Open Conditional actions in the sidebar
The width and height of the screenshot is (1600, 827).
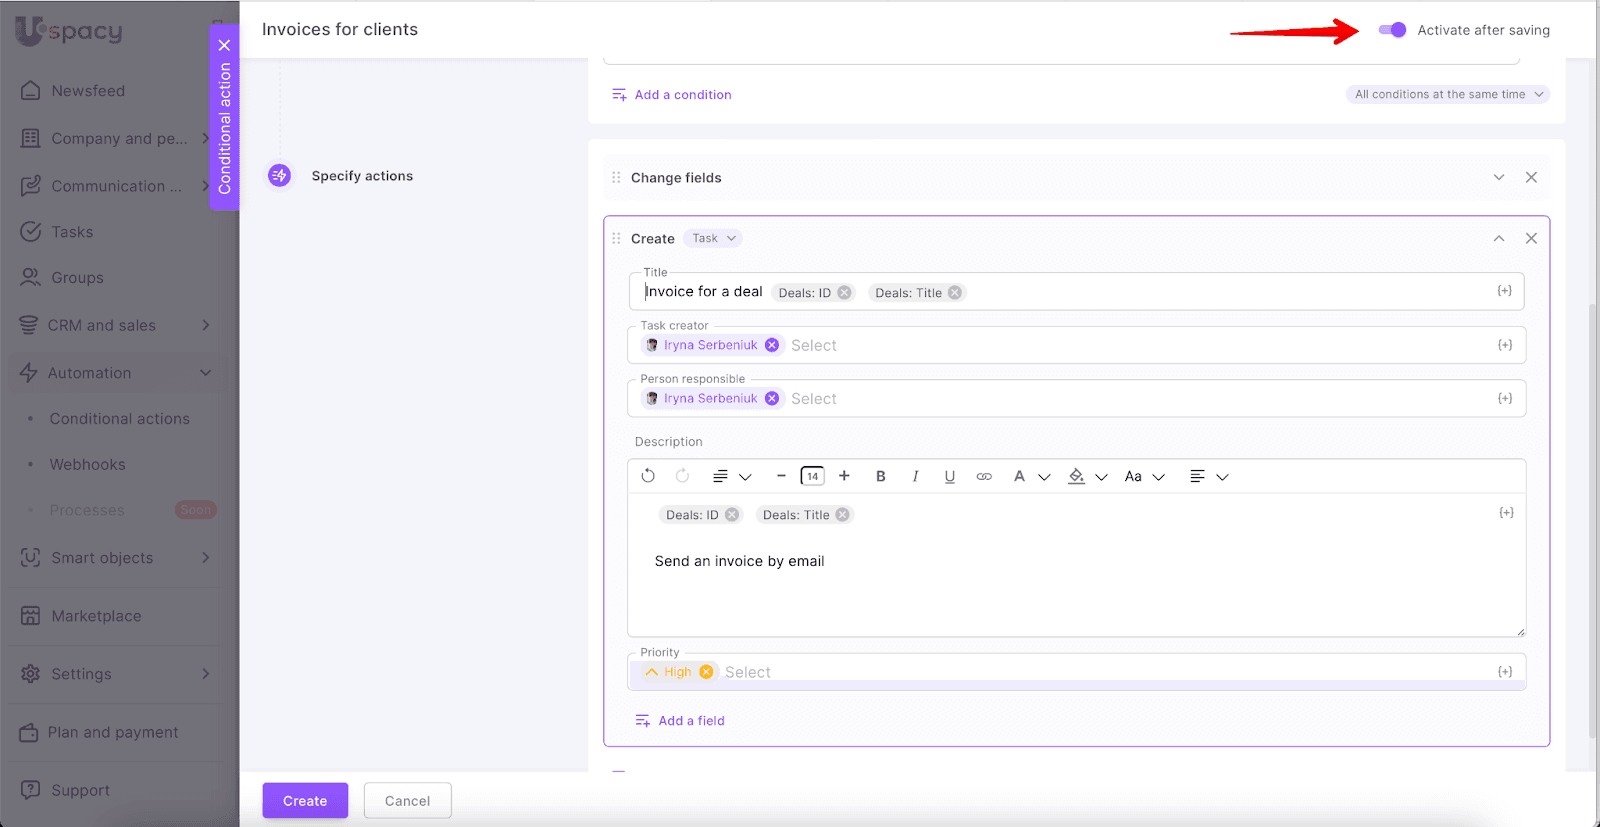(x=119, y=419)
